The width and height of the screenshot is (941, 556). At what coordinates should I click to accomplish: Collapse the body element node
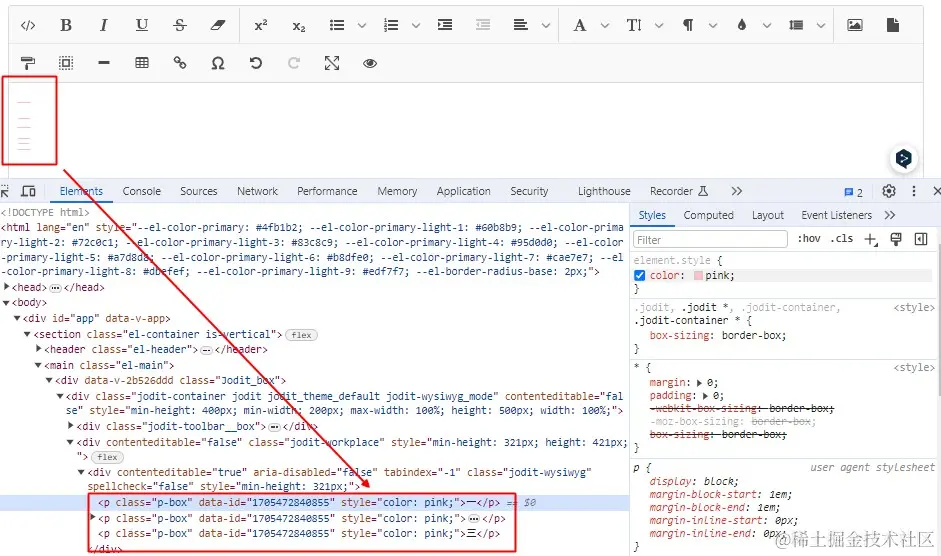(x=7, y=303)
